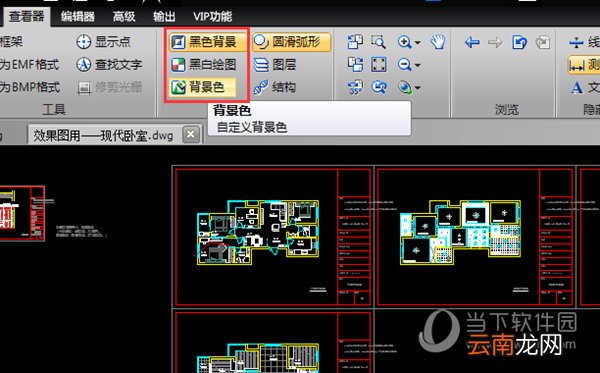Click the 显示点 show points tool
This screenshot has width=600, height=373.
[103, 41]
